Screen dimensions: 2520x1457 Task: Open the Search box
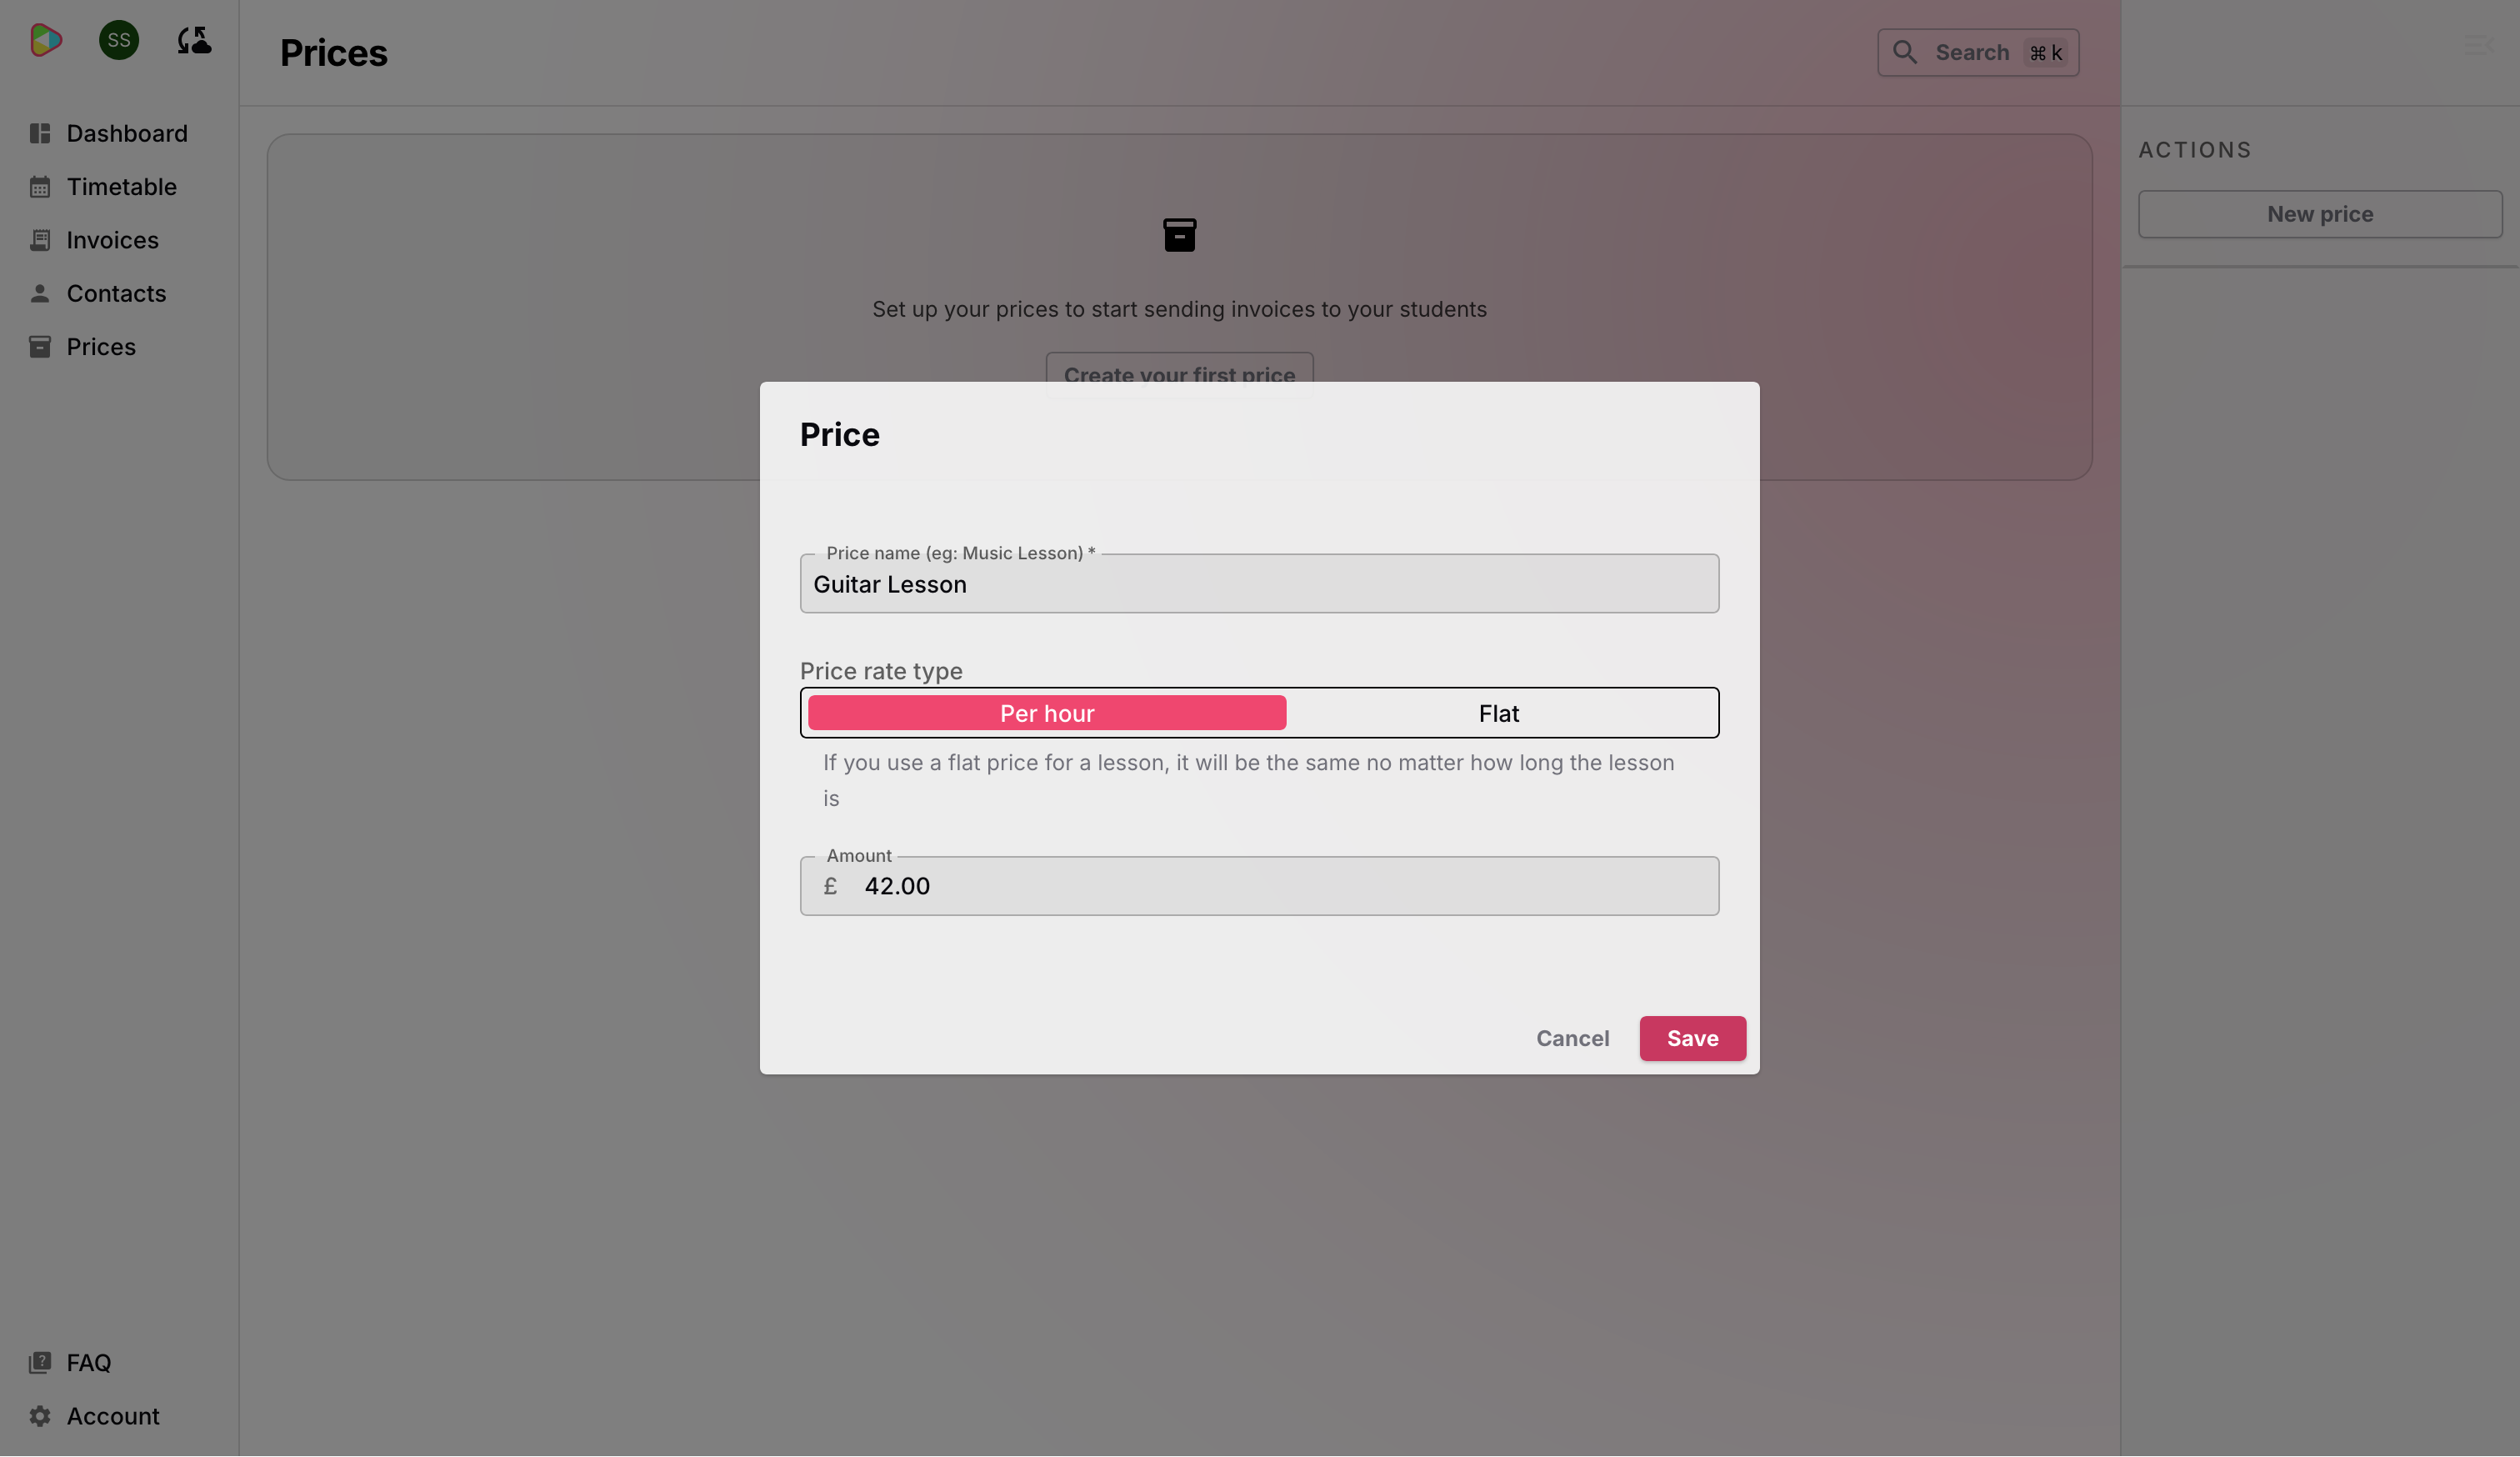pos(1978,52)
